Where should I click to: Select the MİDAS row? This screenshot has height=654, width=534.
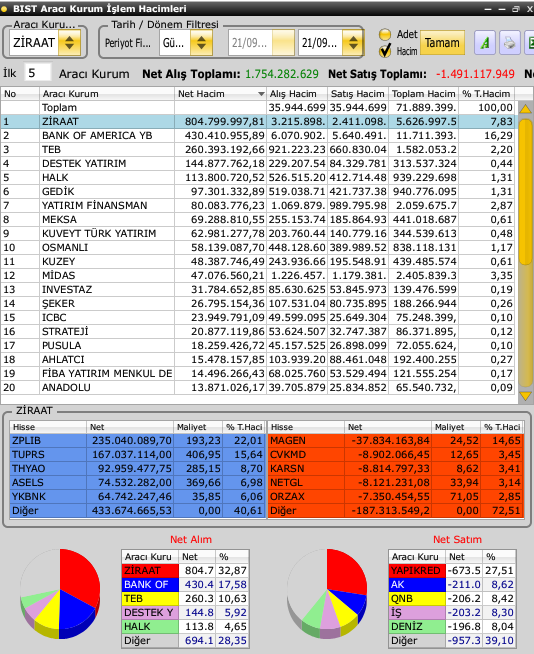(x=257, y=276)
